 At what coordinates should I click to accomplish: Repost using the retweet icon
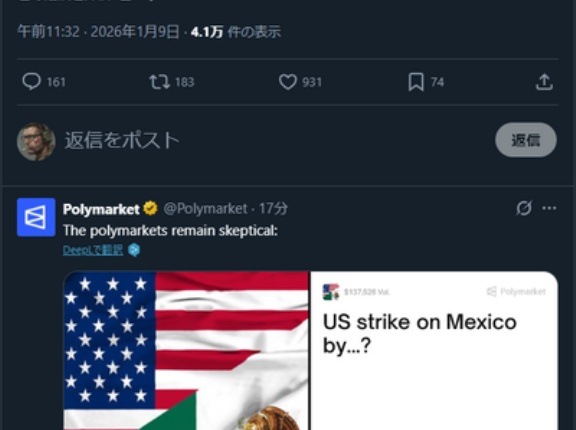(x=160, y=82)
